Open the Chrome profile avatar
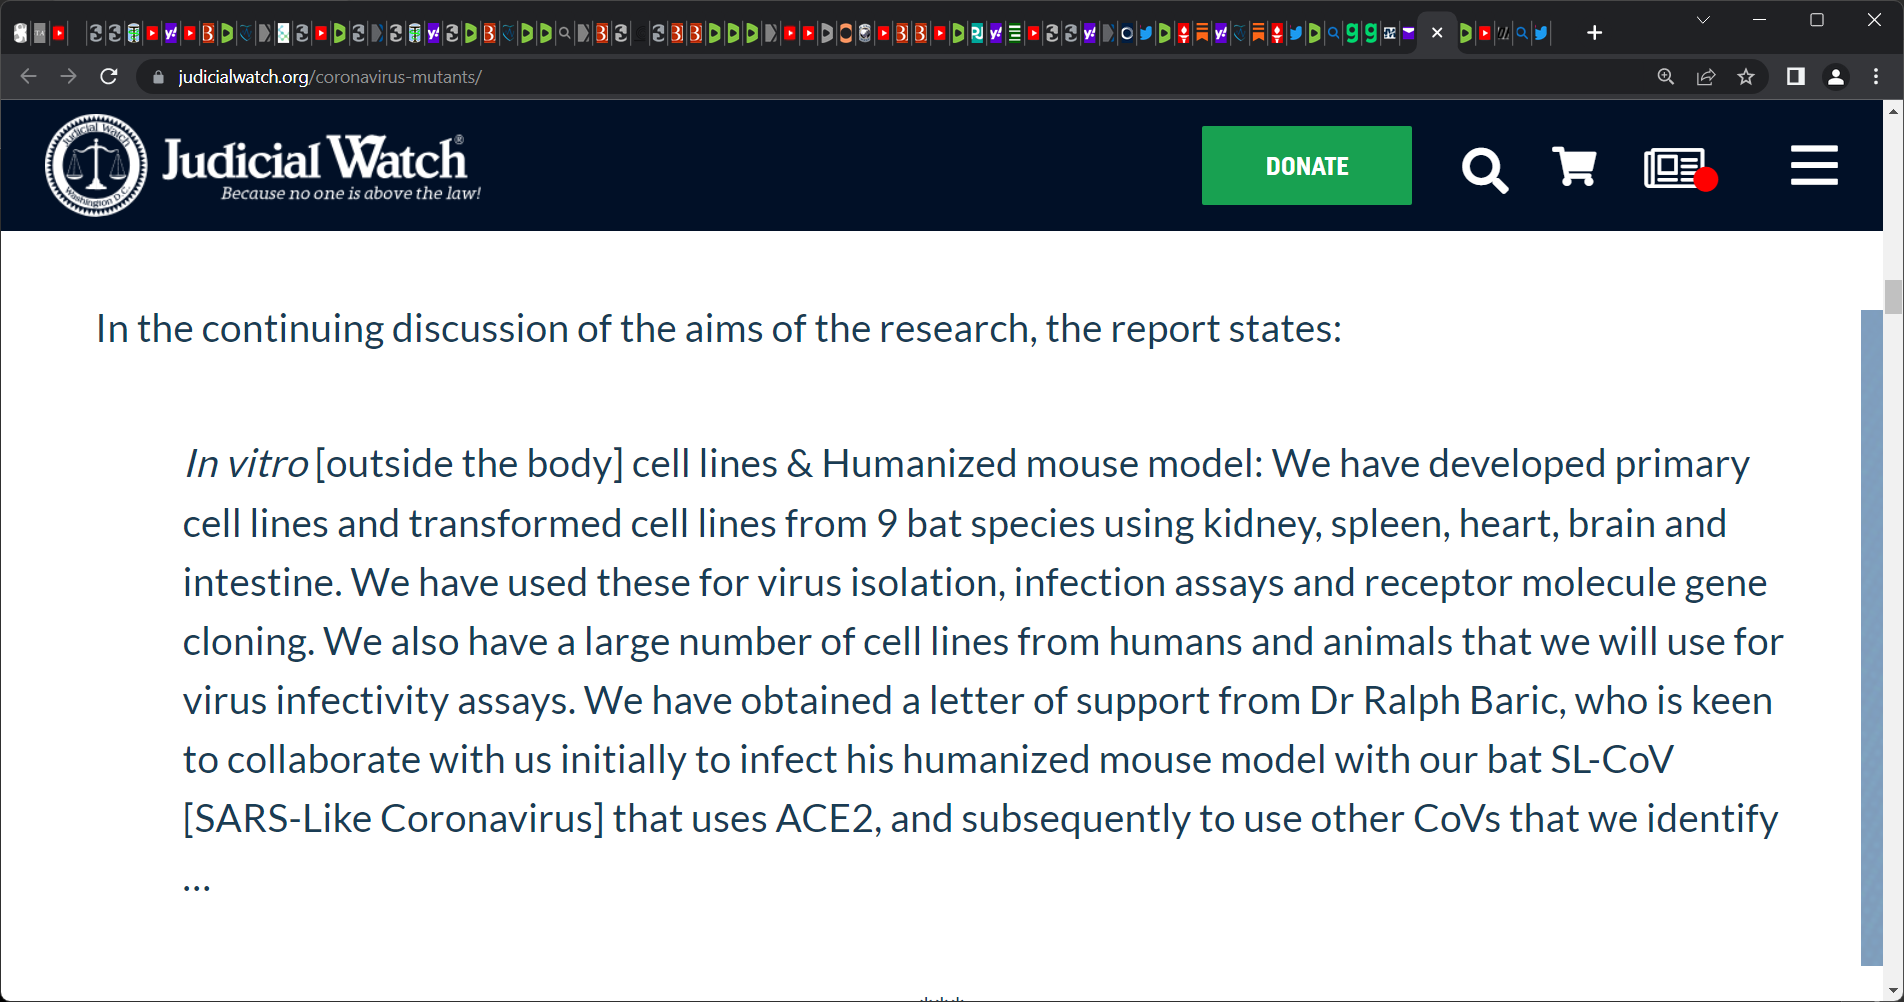The width and height of the screenshot is (1904, 1002). (x=1836, y=77)
